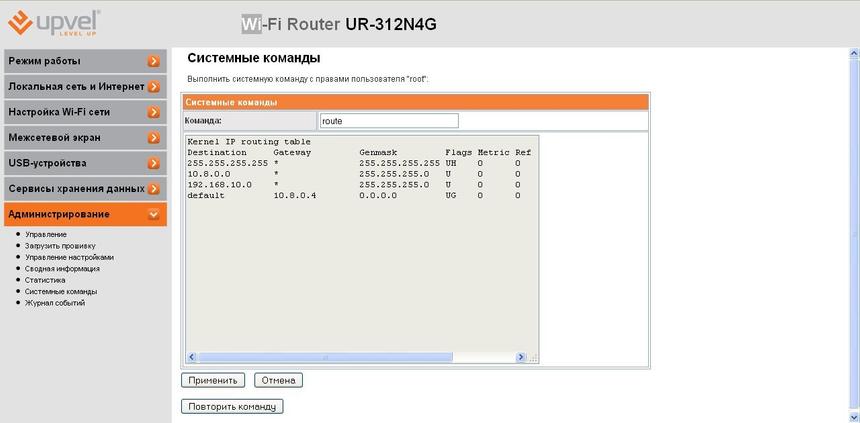Expand the Режим работы section arrow
860x423 pixels.
pos(153,61)
